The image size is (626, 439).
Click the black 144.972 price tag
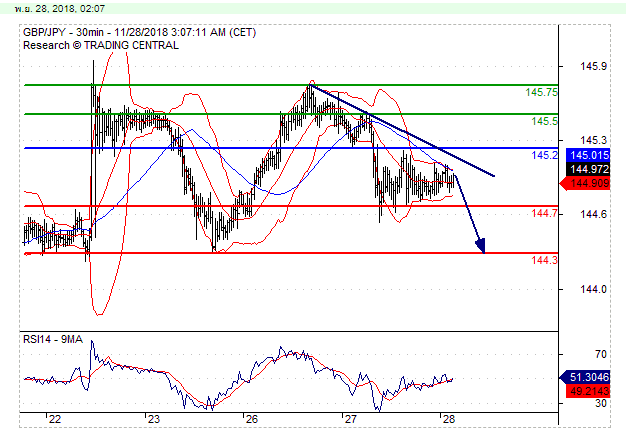[588, 169]
